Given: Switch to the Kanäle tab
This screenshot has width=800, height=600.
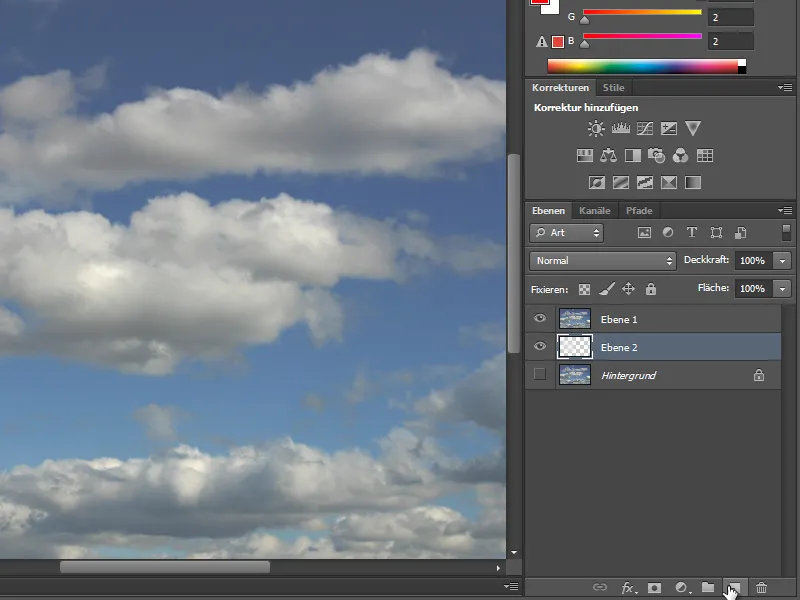Looking at the screenshot, I should pyautogui.click(x=594, y=211).
